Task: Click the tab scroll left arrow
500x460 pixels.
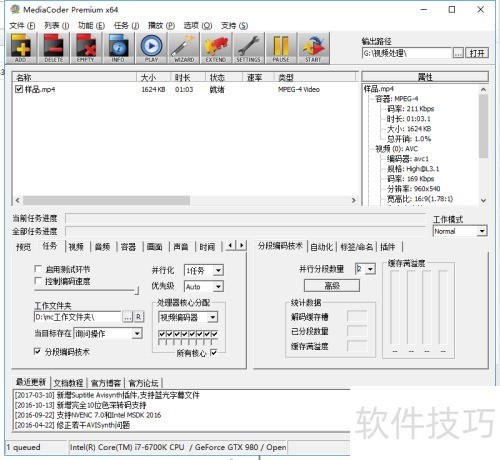Action: [230, 246]
